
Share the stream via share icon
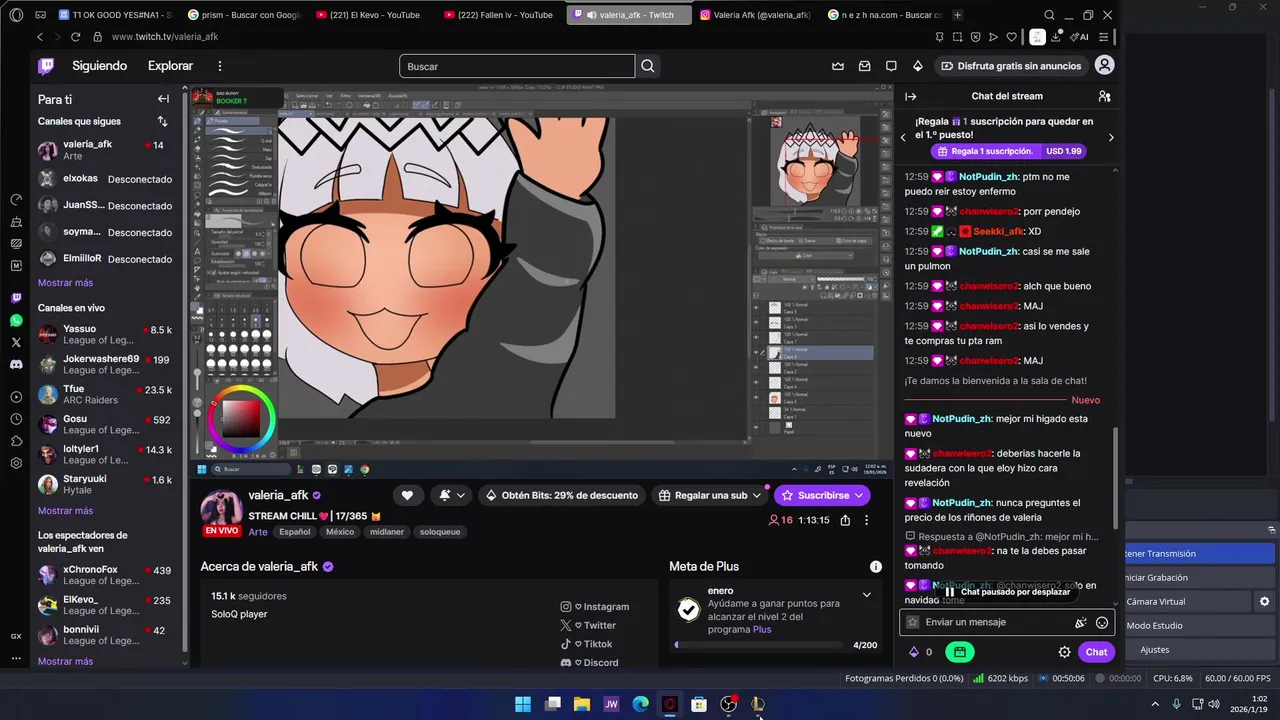point(845,520)
